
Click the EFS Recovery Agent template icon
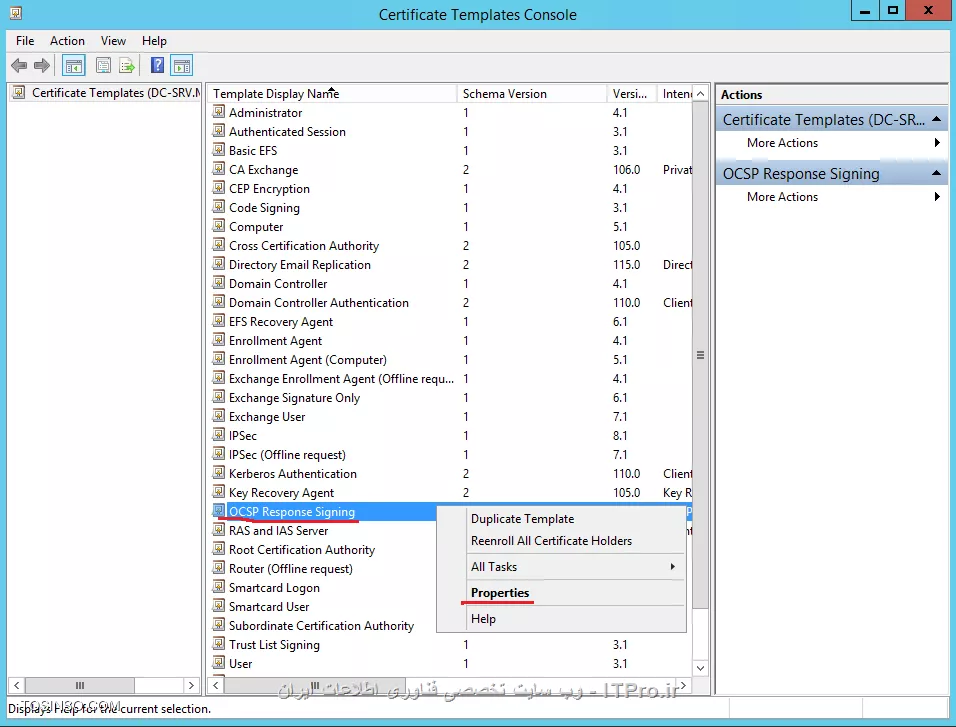pos(218,321)
